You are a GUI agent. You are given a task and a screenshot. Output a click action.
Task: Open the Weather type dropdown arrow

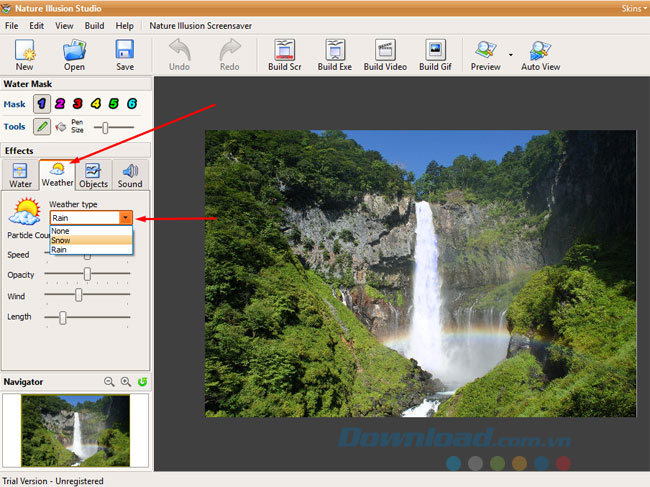pyautogui.click(x=125, y=217)
